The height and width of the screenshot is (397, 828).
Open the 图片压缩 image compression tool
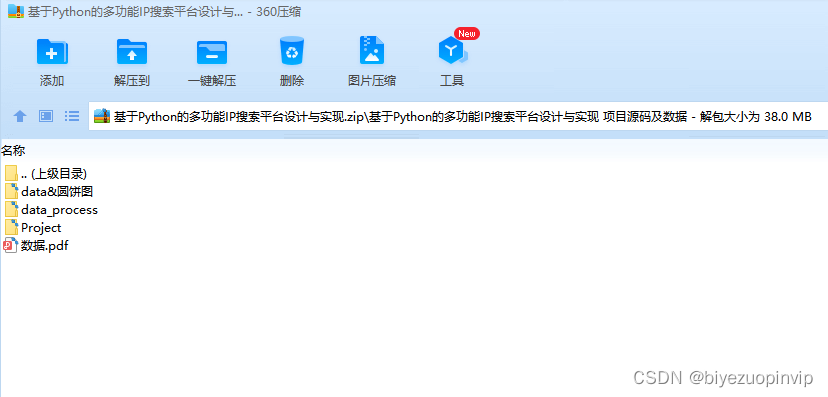click(x=372, y=50)
